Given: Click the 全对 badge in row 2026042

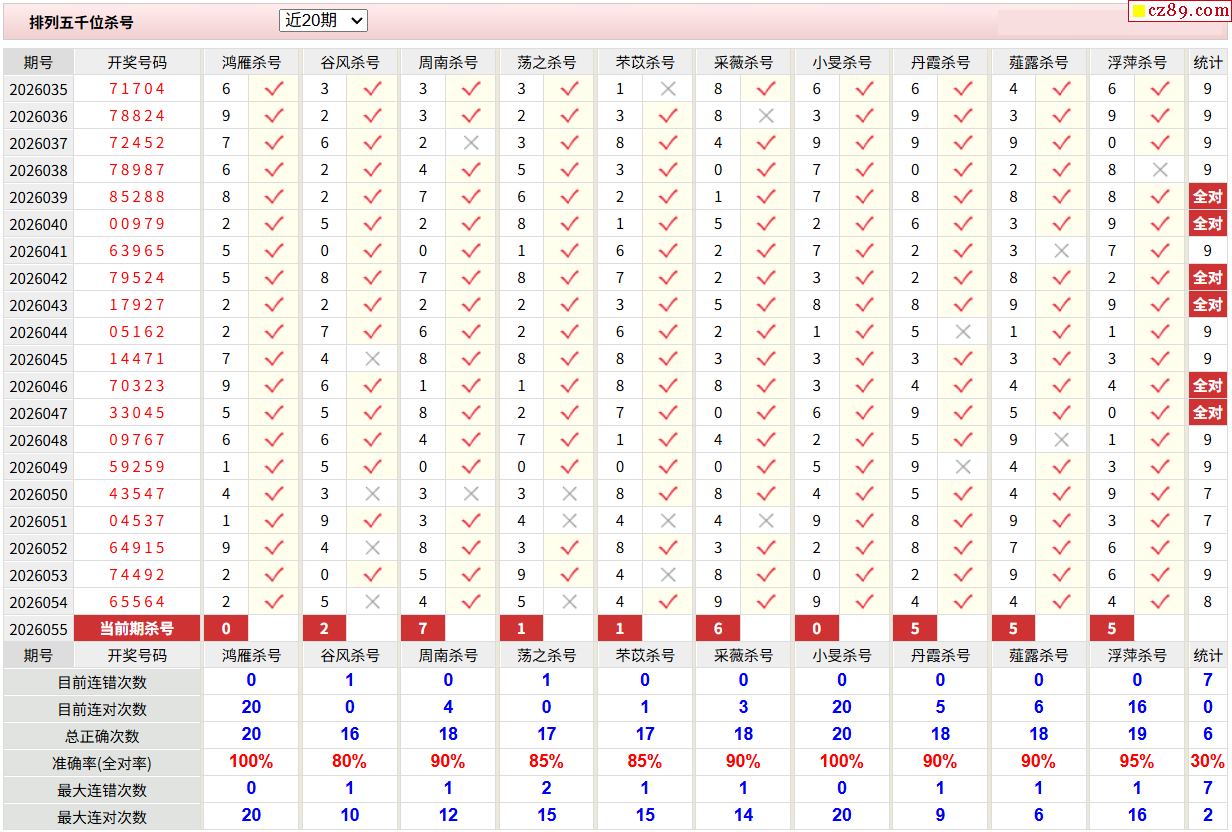Looking at the screenshot, I should click(x=1208, y=278).
